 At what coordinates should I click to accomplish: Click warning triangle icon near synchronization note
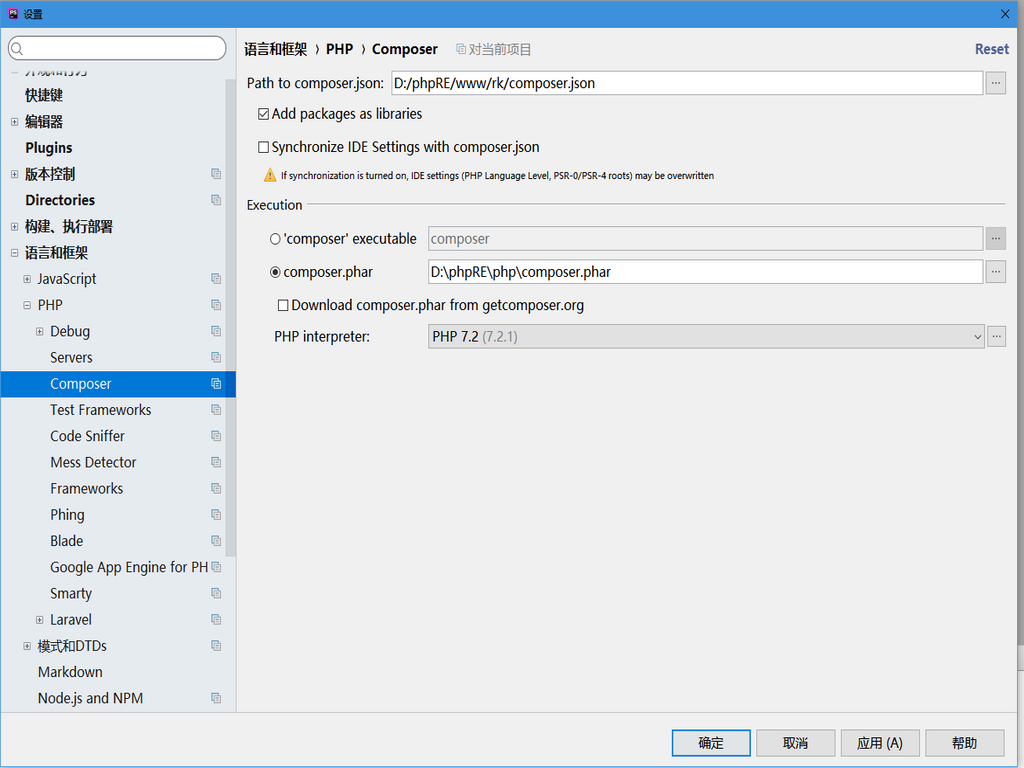(x=270, y=175)
